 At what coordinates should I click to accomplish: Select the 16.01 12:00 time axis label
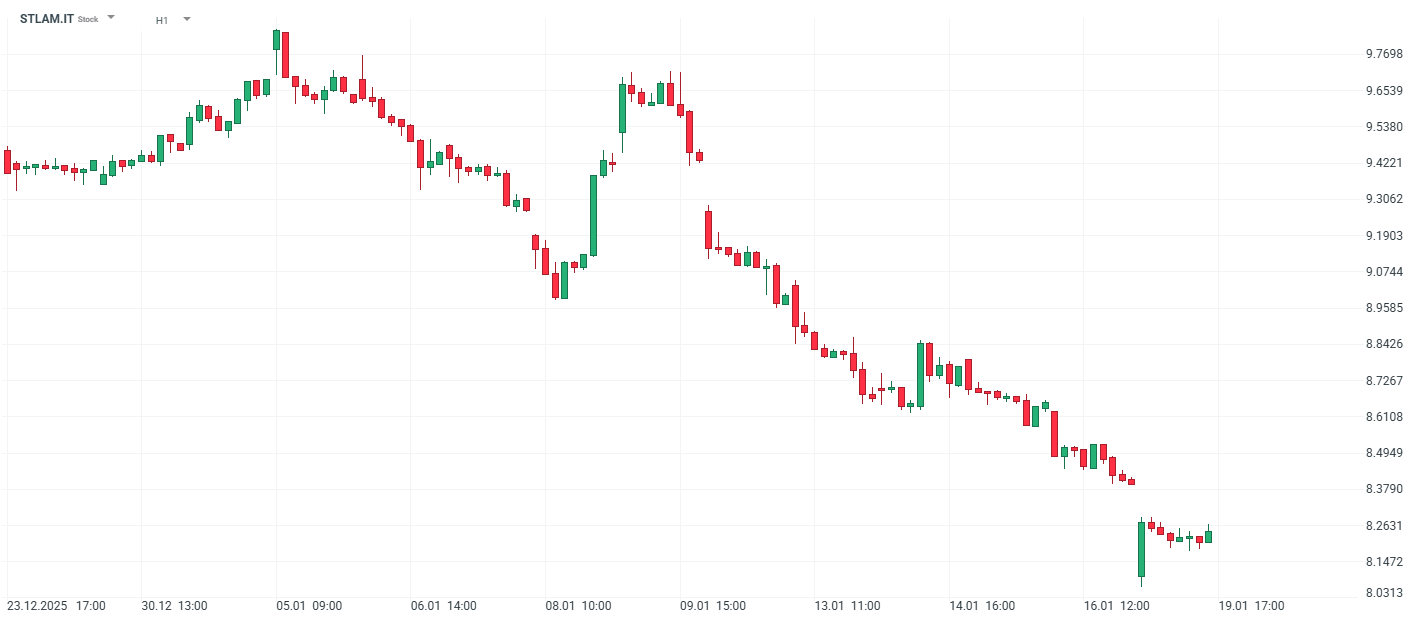pos(1117,606)
